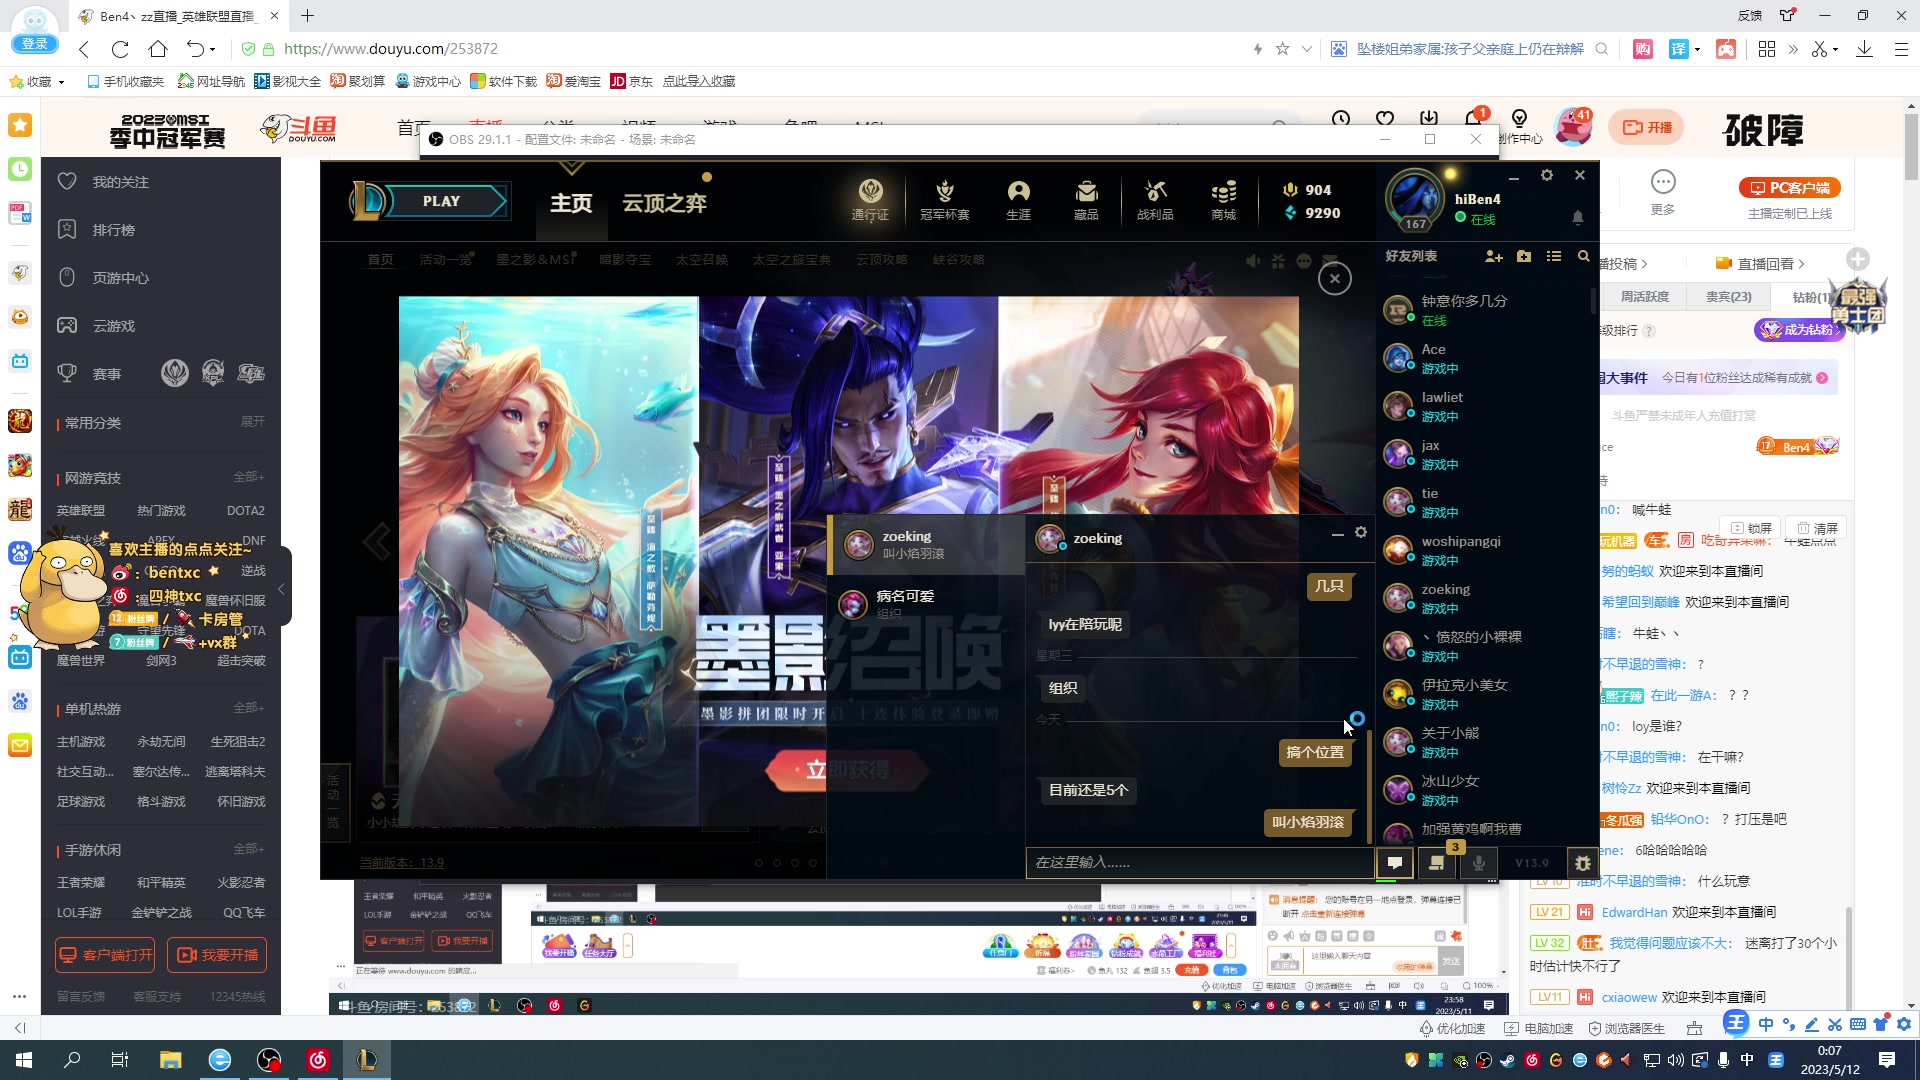Open the 商城 store icon
This screenshot has height=1080, width=1920.
[x=1223, y=200]
